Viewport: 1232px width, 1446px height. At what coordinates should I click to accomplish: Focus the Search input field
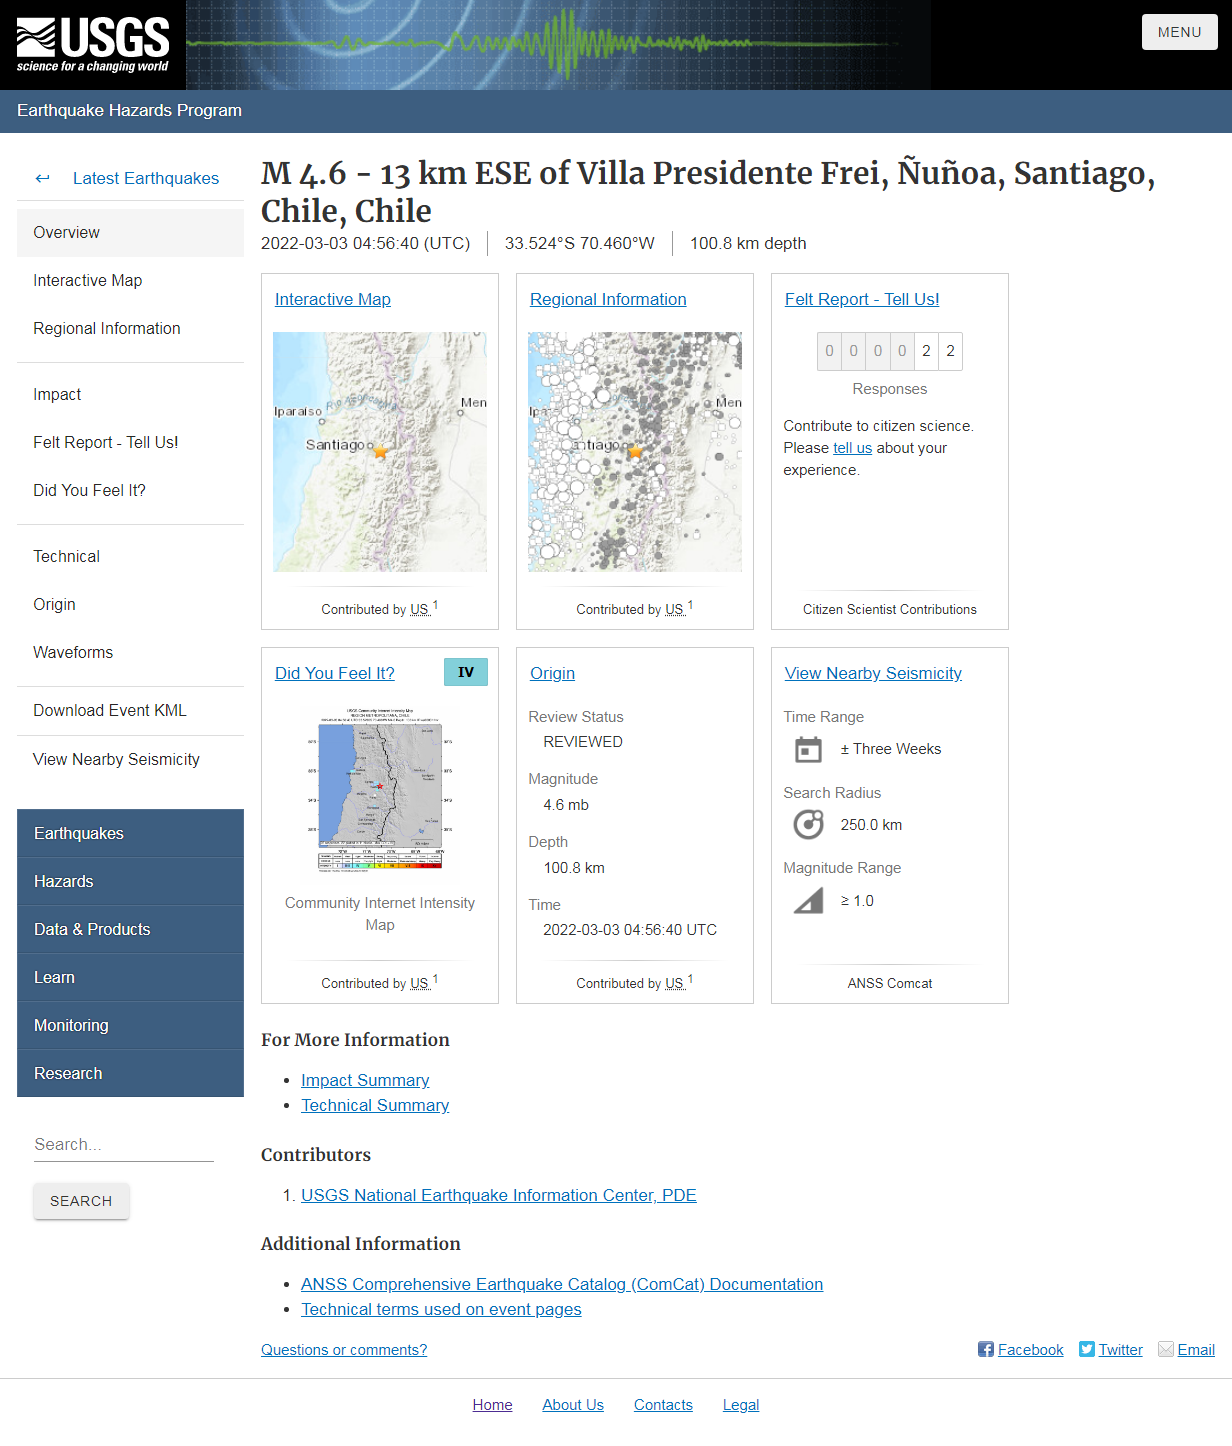tap(124, 1145)
